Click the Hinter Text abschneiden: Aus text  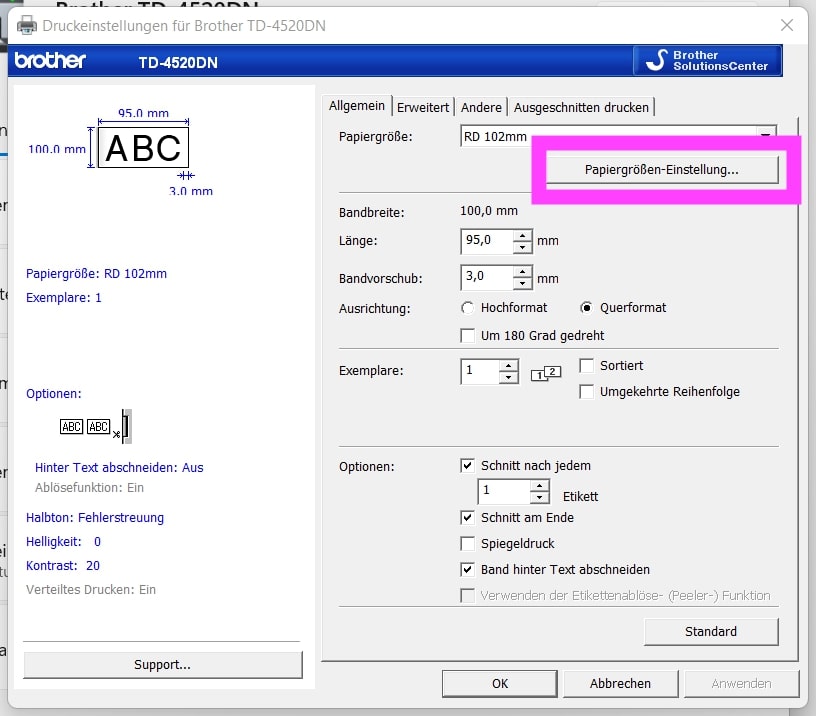pyautogui.click(x=119, y=468)
